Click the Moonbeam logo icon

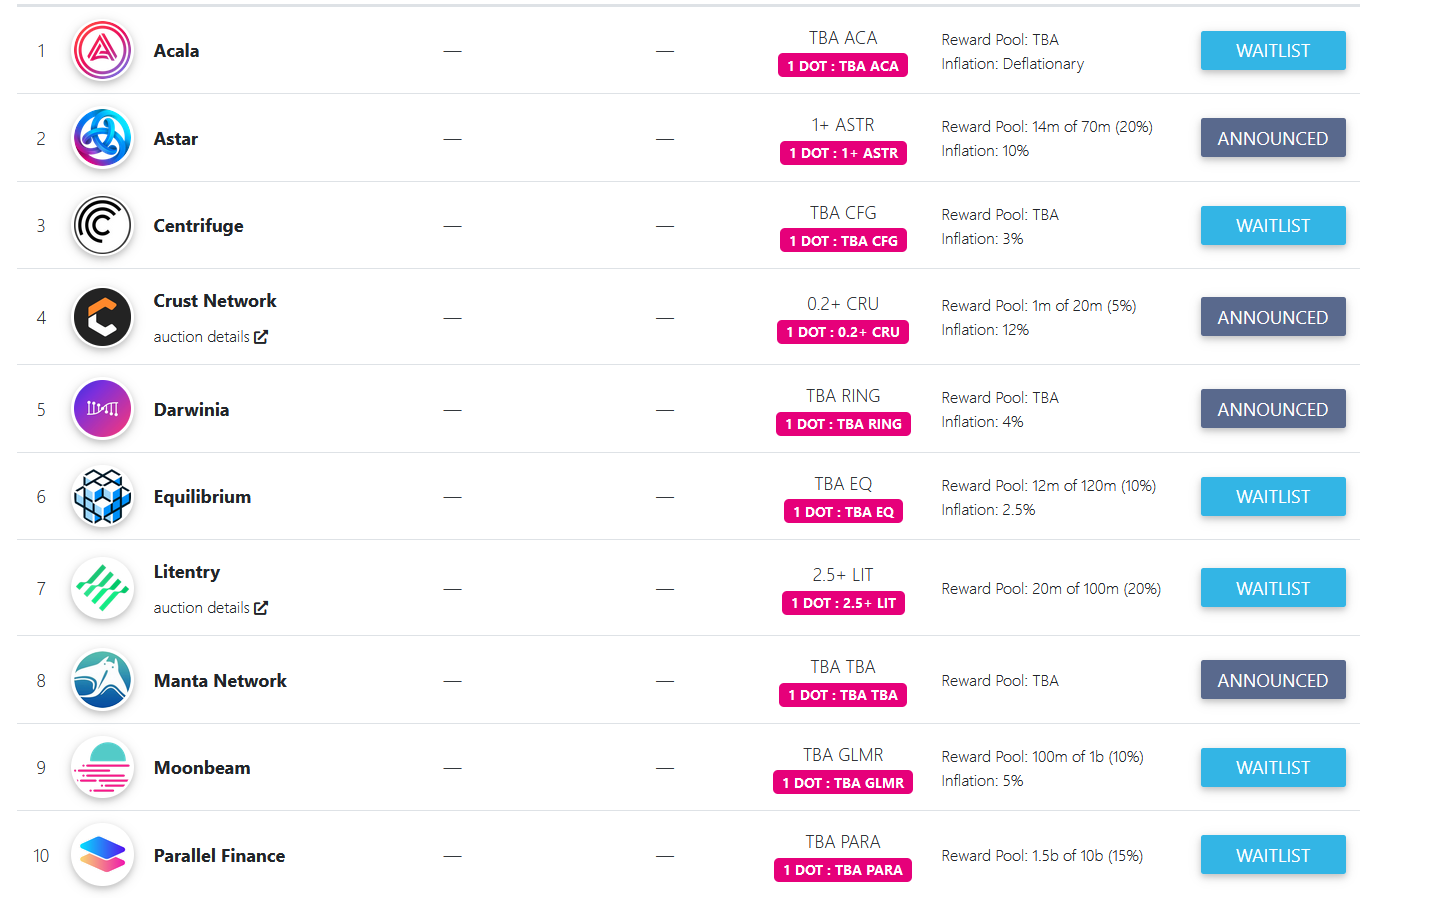coord(102,768)
